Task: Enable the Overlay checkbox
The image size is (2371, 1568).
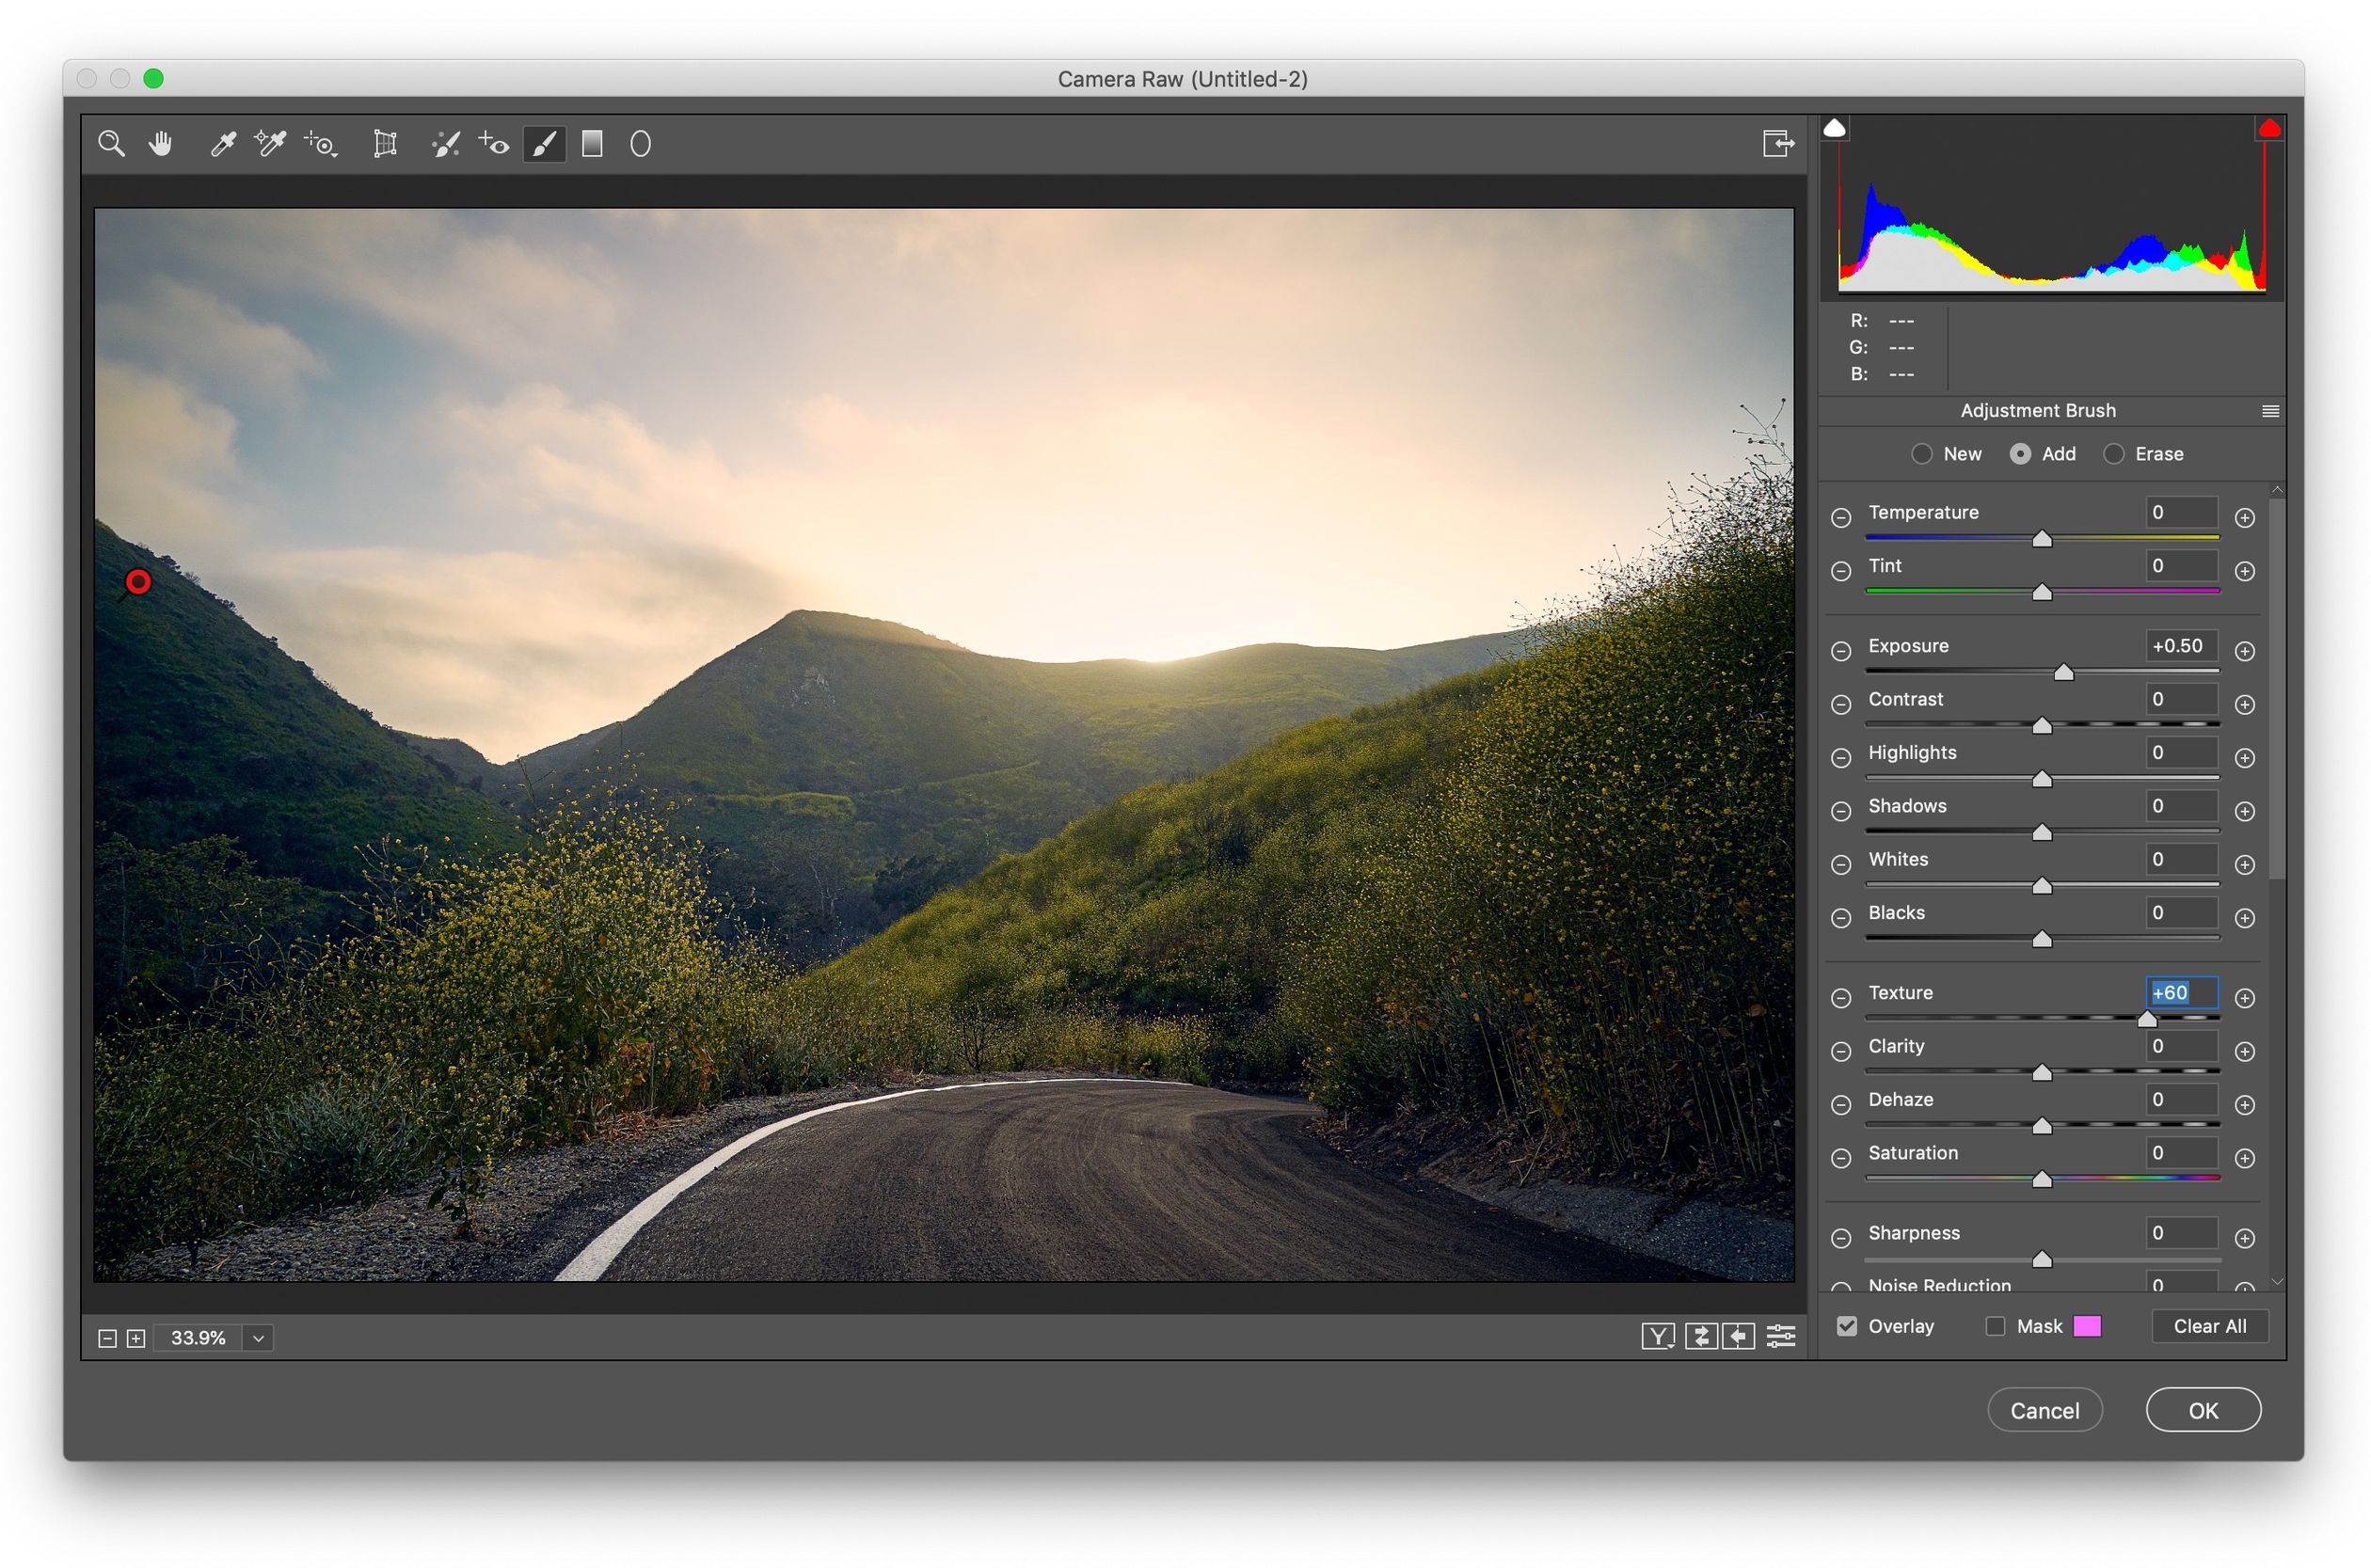Action: tap(1846, 1325)
